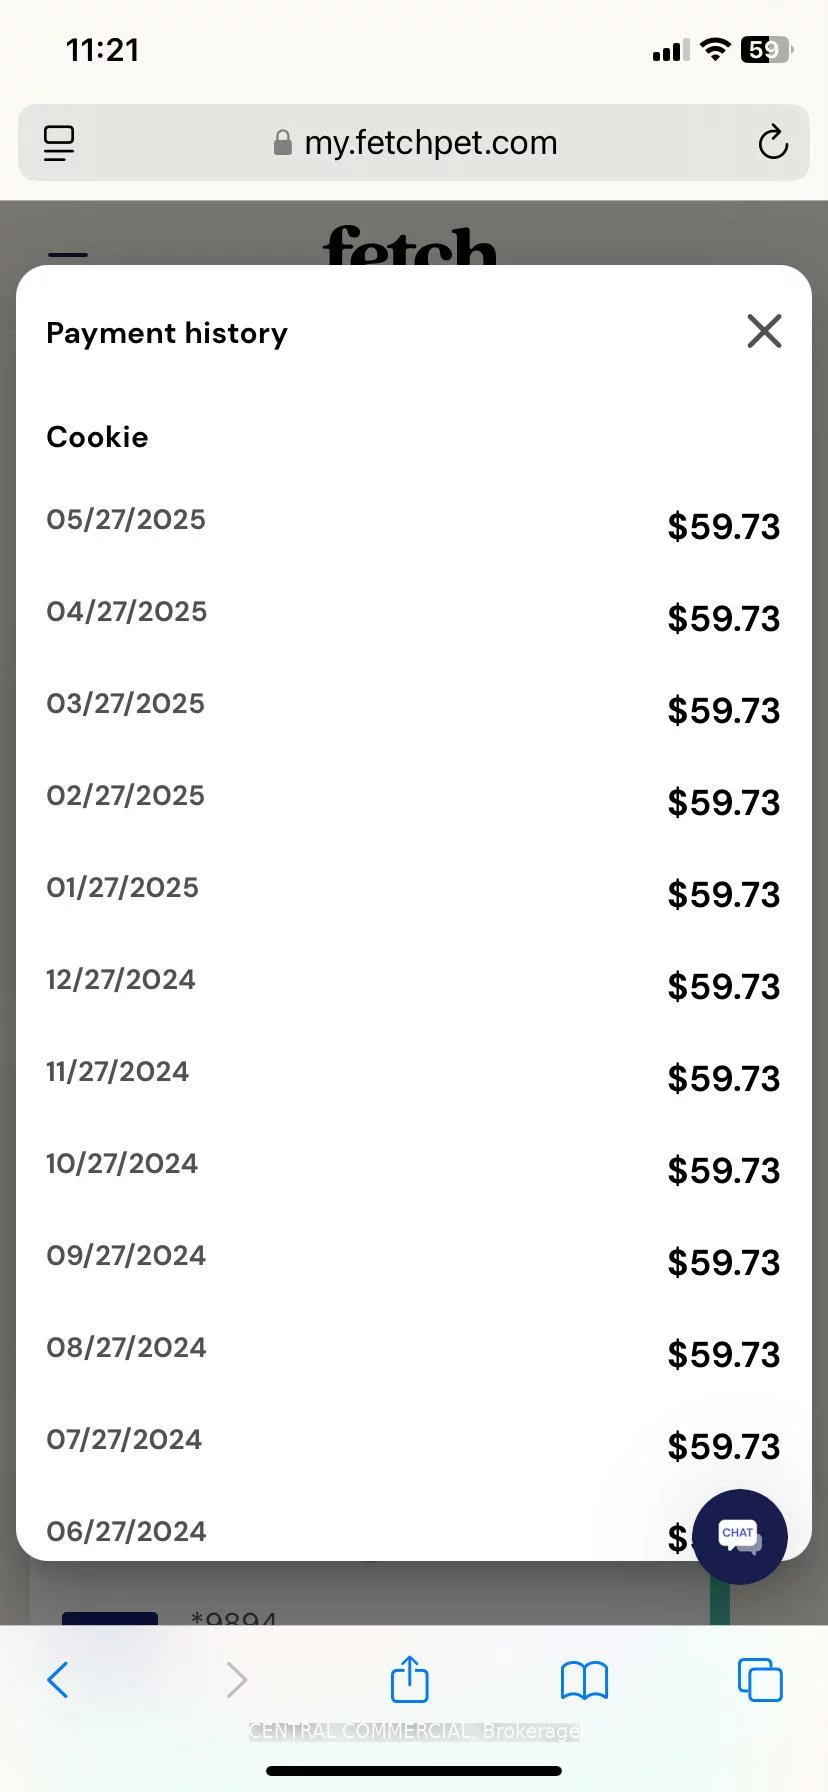Tap the Cookie pet name heading
This screenshot has height=1792, width=828.
(x=97, y=437)
